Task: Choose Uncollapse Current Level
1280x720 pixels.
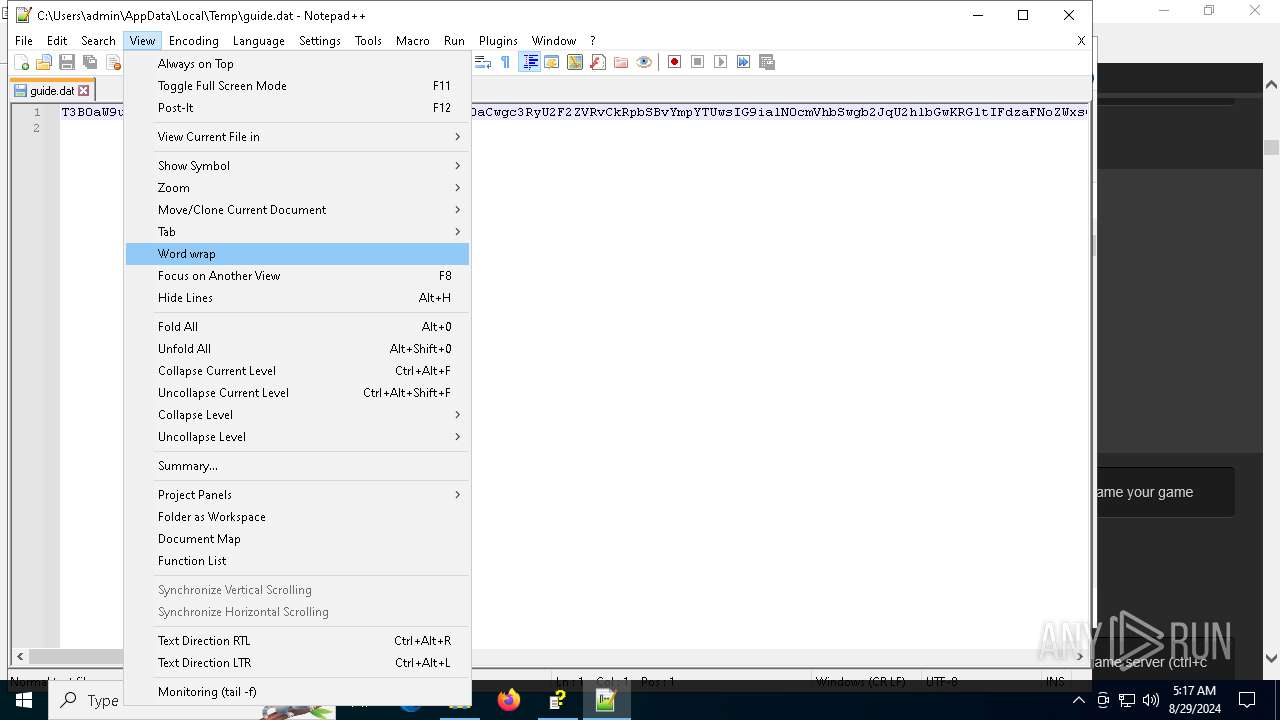Action: point(297,393)
